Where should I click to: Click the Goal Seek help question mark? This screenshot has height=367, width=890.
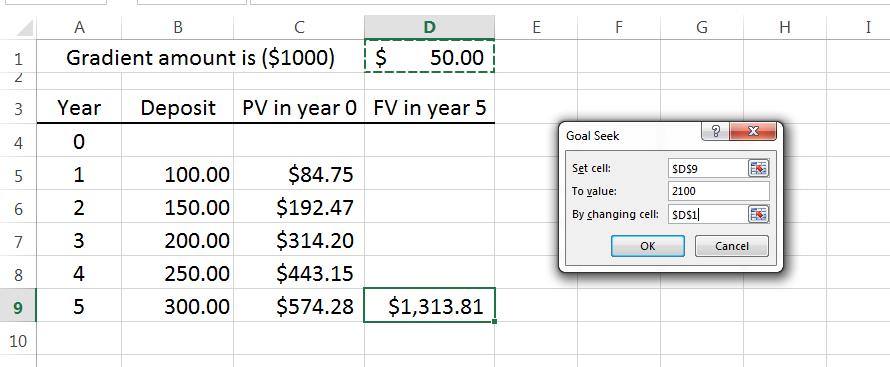pos(716,132)
